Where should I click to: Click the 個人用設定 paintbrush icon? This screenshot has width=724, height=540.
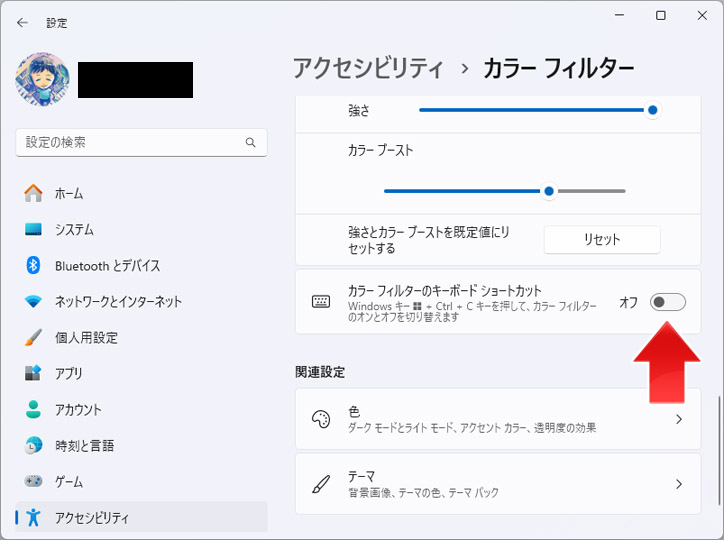[x=33, y=337]
